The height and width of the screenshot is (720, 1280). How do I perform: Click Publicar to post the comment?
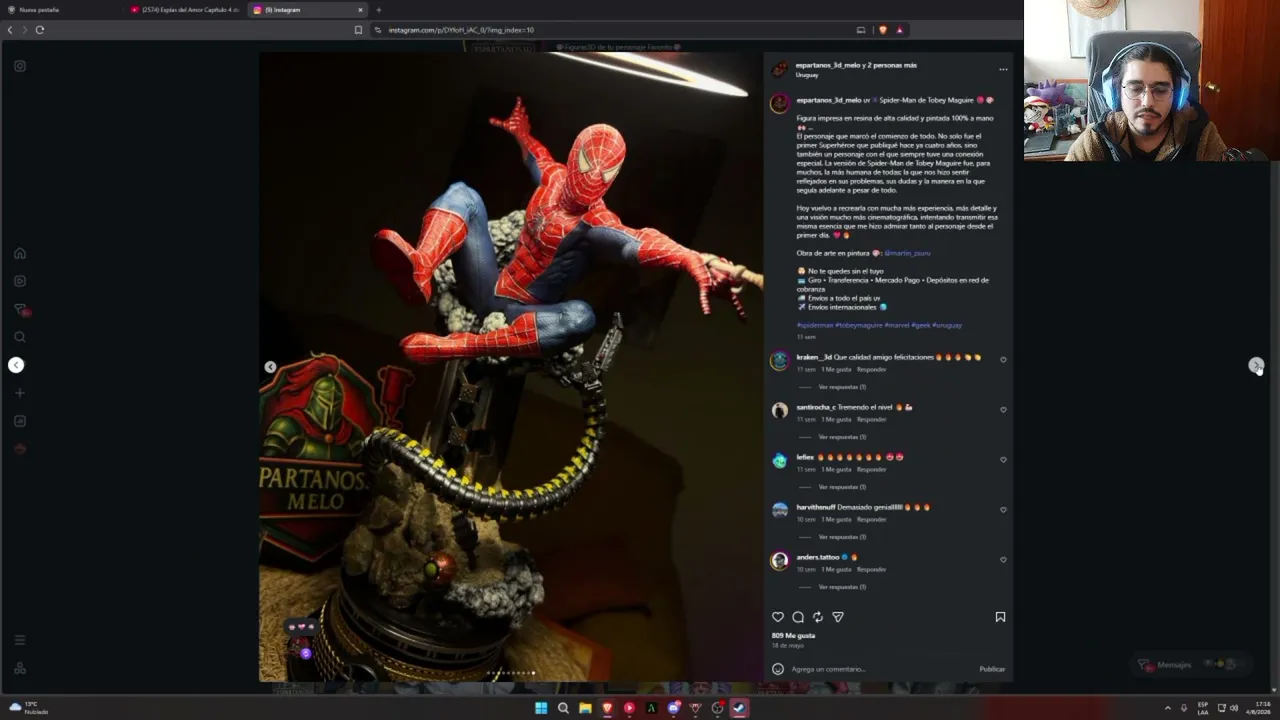coord(992,669)
